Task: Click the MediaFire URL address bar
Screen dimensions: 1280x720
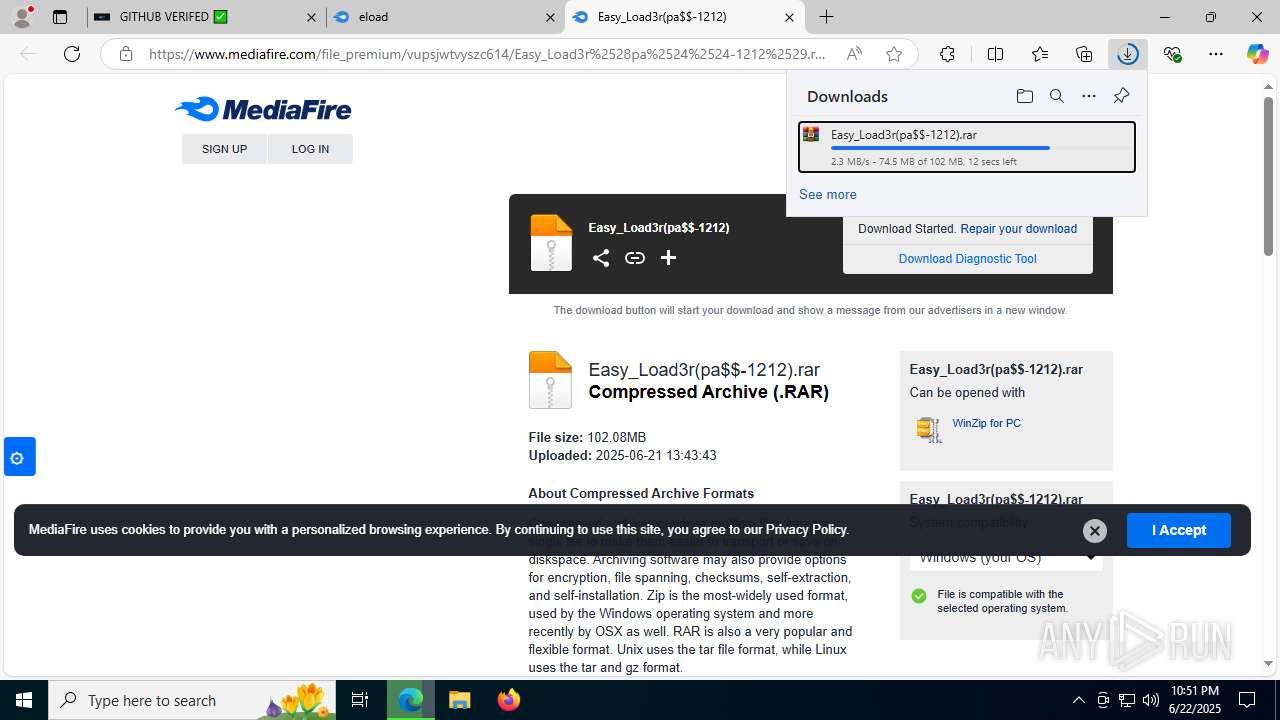Action: [x=487, y=54]
